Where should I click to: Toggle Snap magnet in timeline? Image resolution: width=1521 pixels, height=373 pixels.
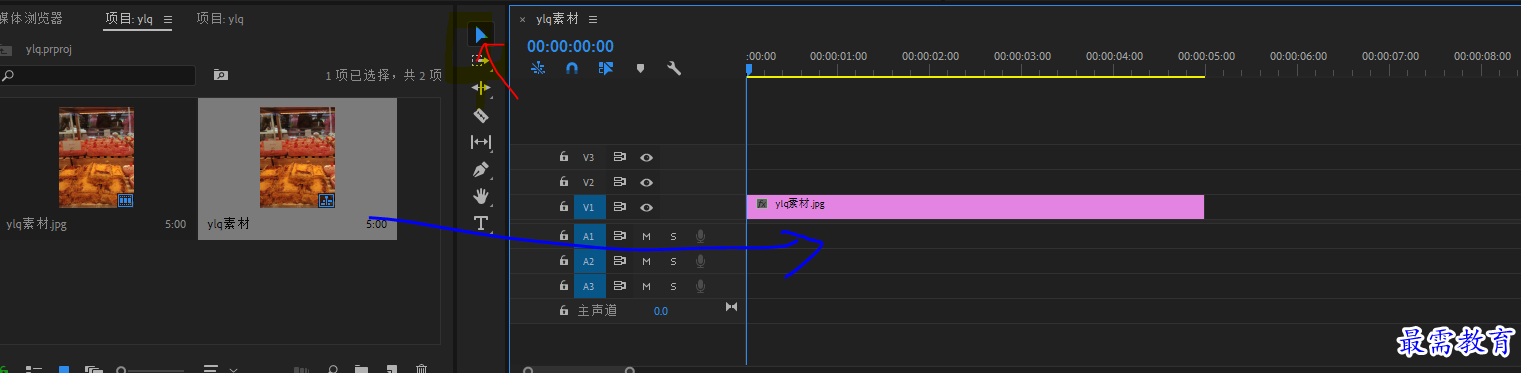pyautogui.click(x=572, y=69)
